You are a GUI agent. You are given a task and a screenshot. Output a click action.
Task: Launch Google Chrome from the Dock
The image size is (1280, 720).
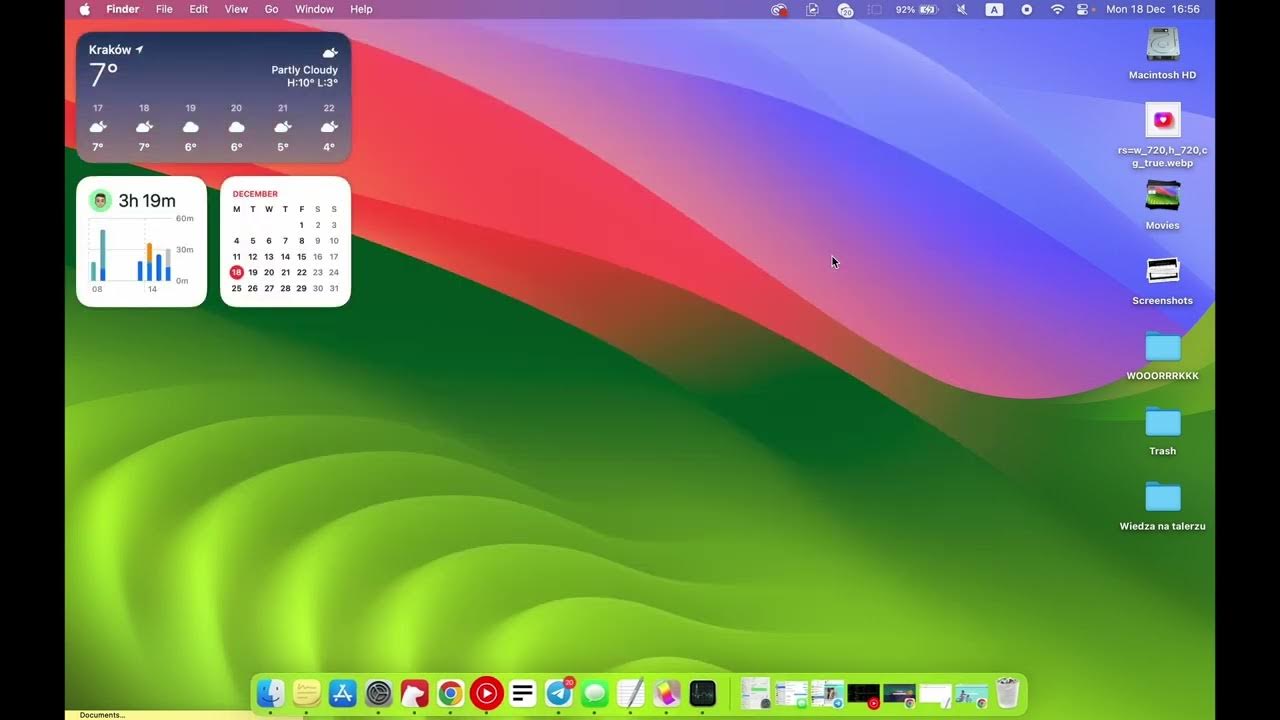tap(450, 693)
